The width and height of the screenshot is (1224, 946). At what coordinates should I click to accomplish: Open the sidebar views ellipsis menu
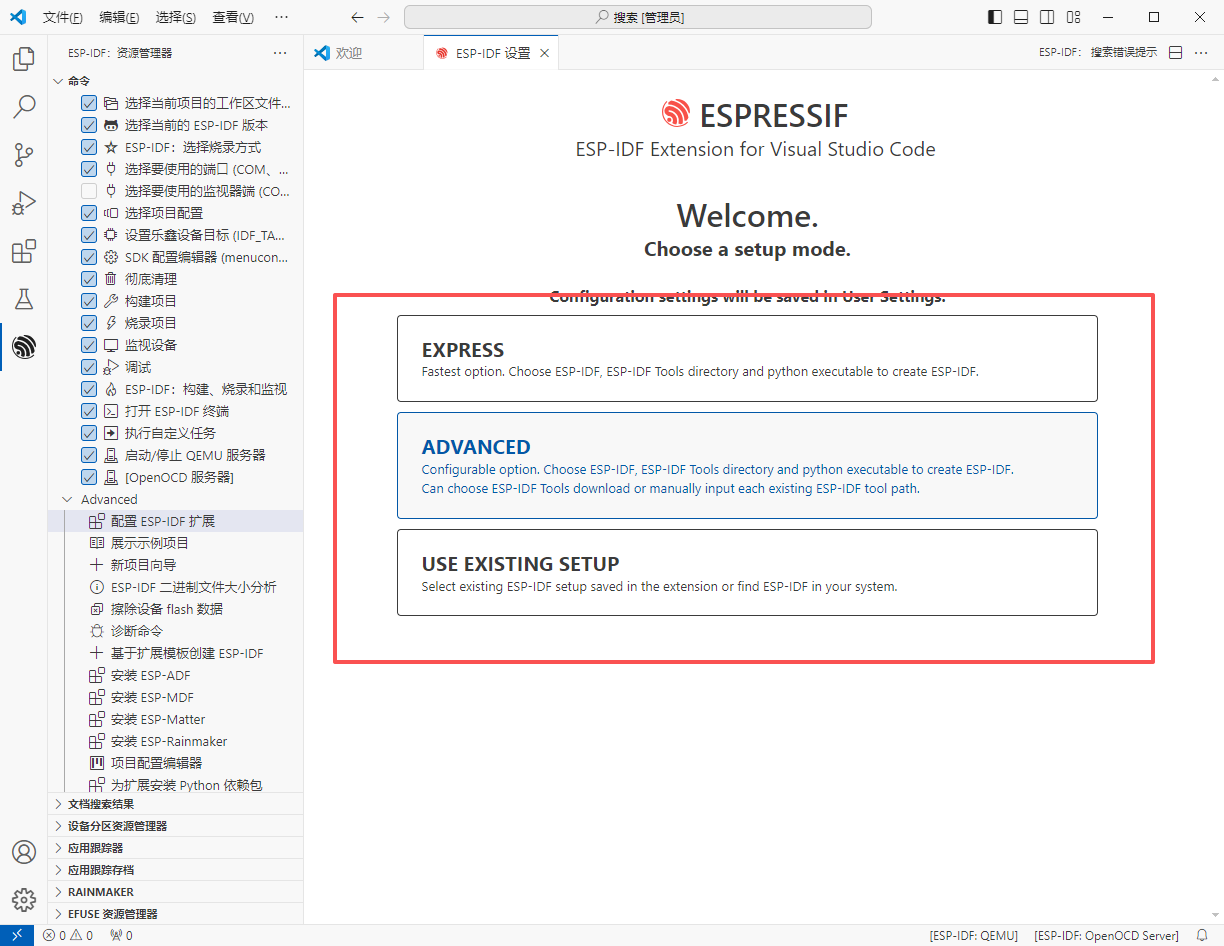point(281,53)
